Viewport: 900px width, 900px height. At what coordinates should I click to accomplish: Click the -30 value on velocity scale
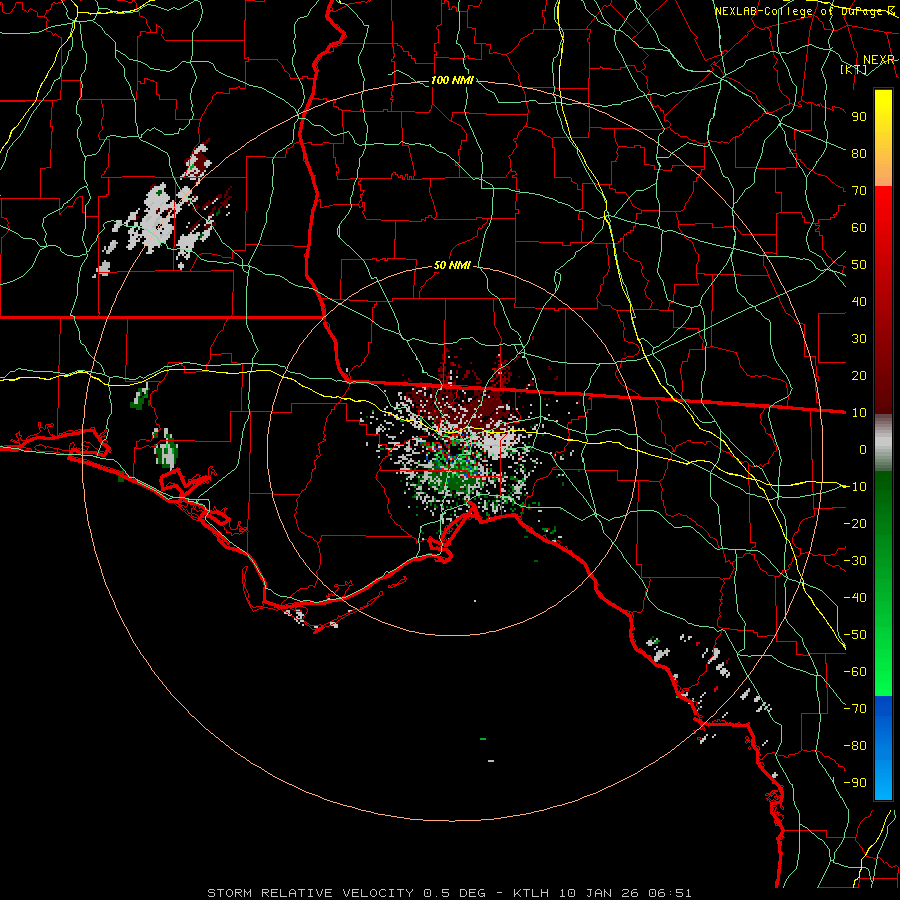pos(855,561)
